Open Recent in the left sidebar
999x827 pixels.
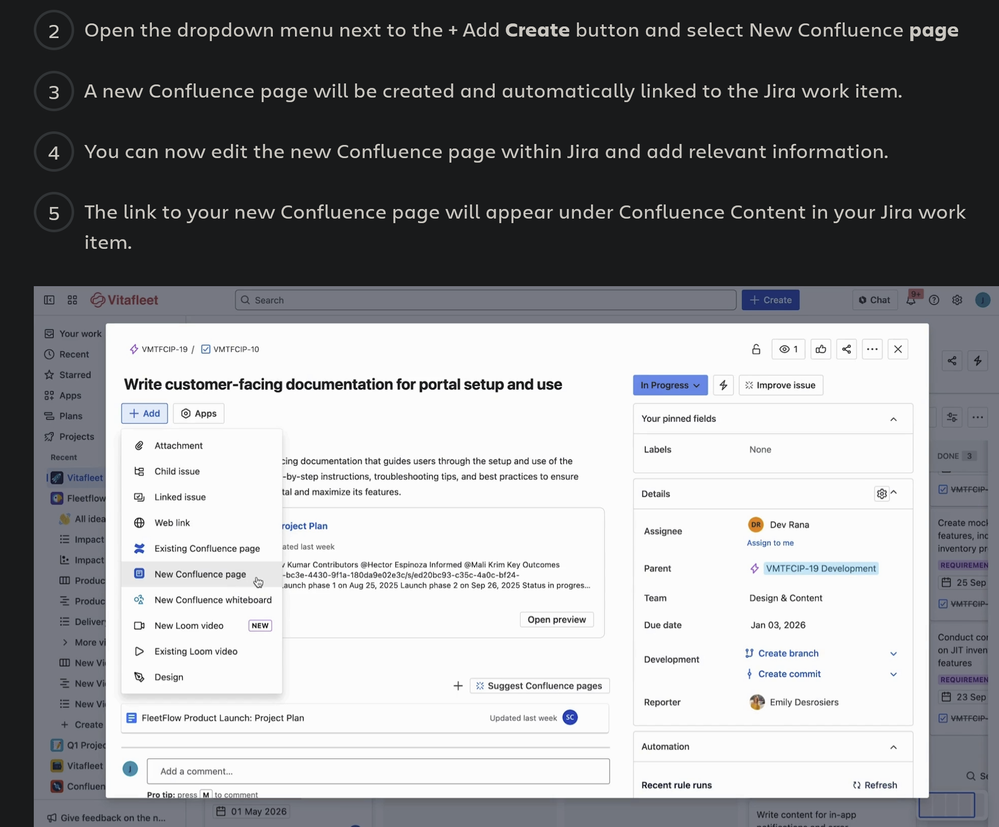[x=67, y=354]
